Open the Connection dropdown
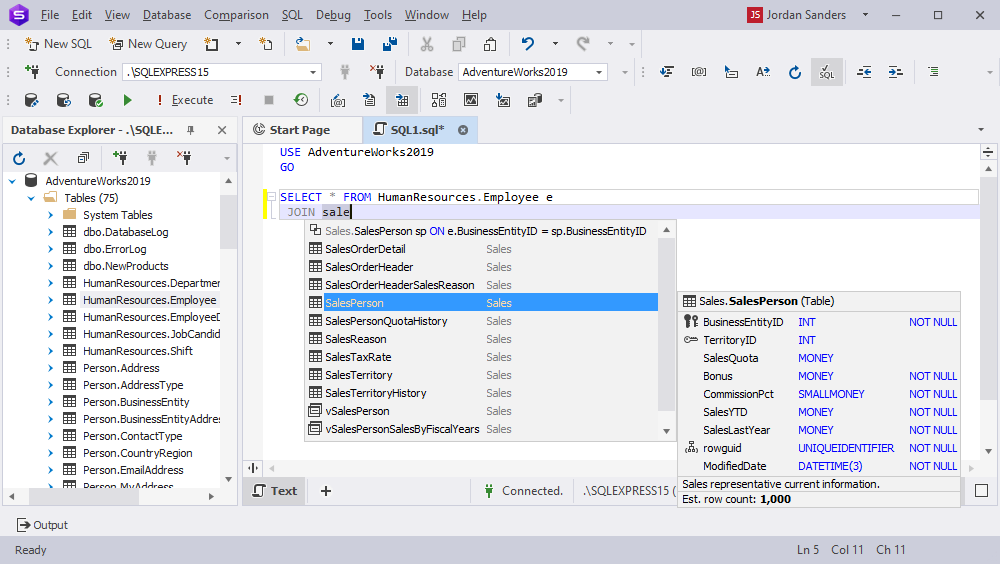 click(312, 72)
